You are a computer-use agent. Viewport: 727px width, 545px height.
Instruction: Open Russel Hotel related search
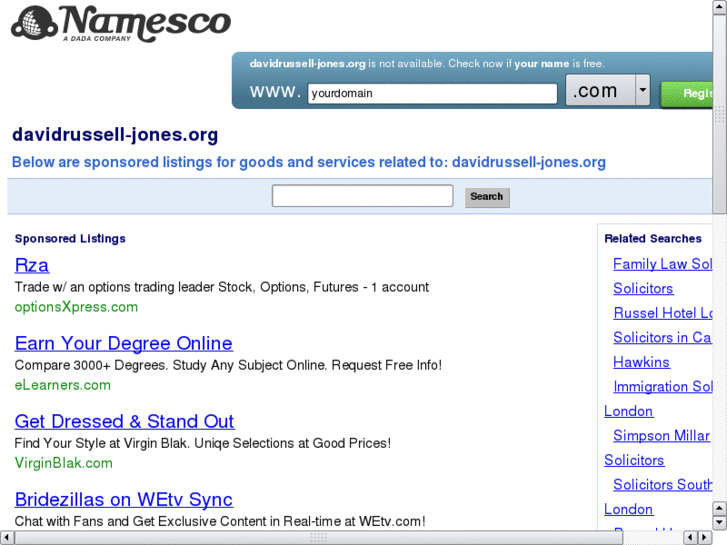pos(663,313)
